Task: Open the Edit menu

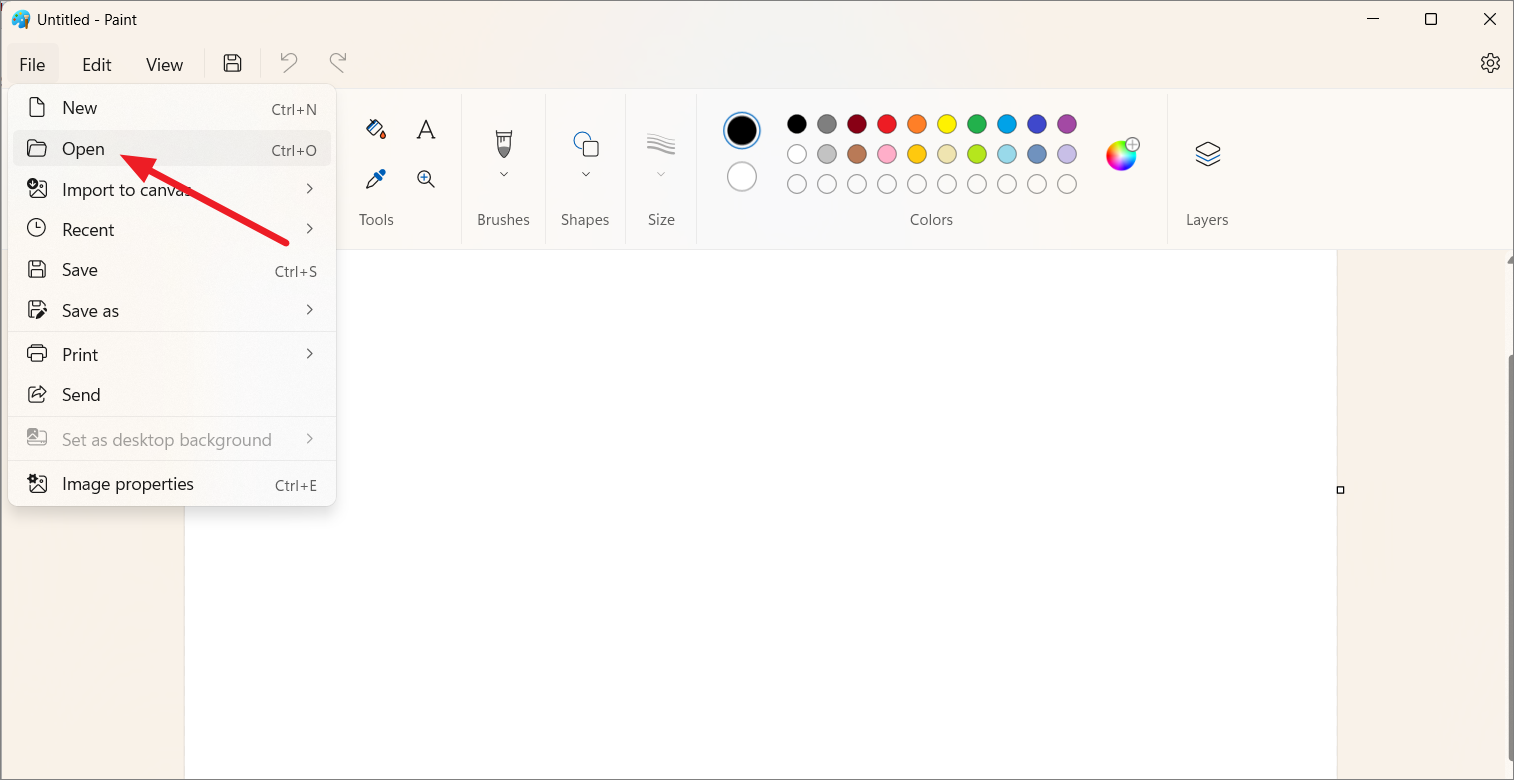Action: 97,64
